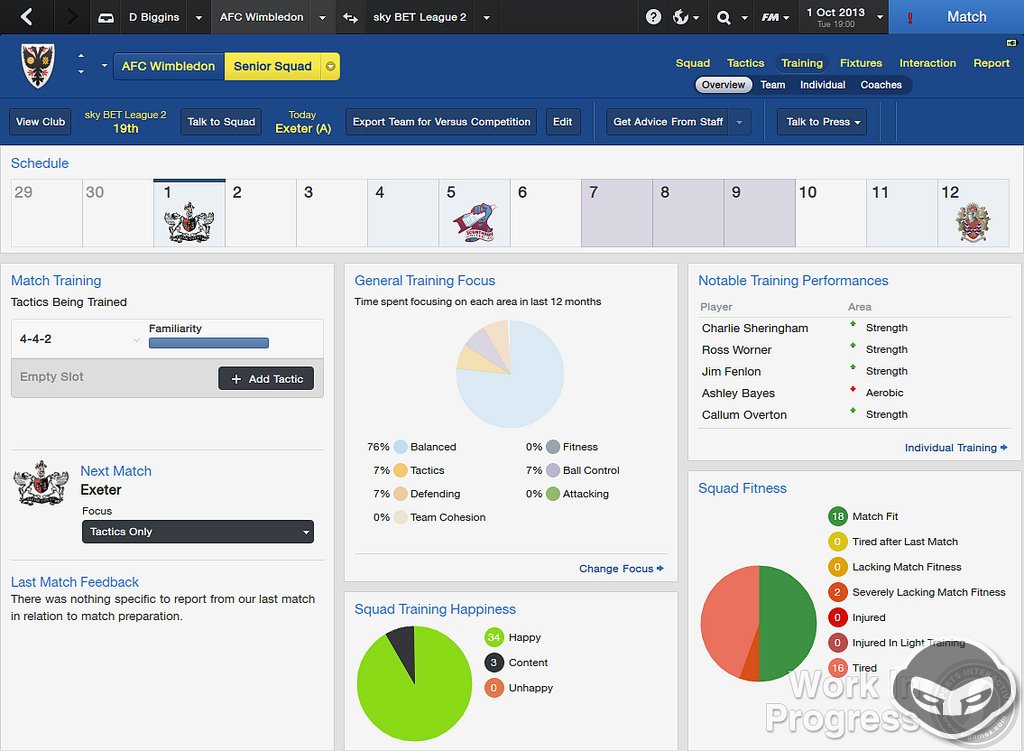The height and width of the screenshot is (751, 1024).
Task: Open the Tactics Only focus dropdown
Action: [197, 532]
